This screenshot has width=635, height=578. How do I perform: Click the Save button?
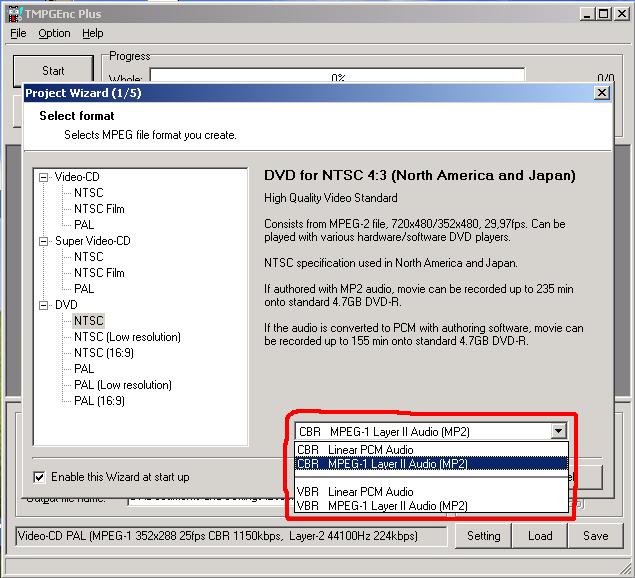[x=596, y=536]
